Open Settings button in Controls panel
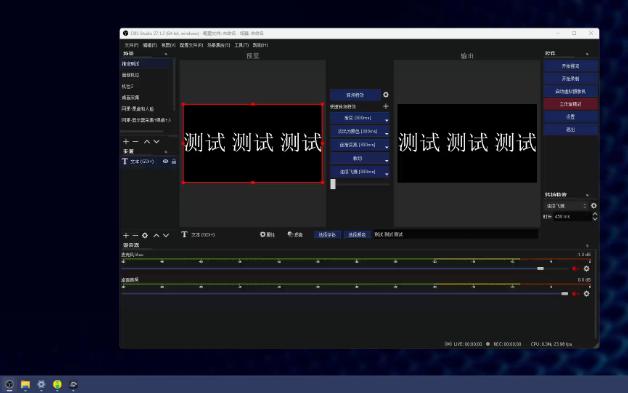This screenshot has width=628, height=393. [571, 117]
